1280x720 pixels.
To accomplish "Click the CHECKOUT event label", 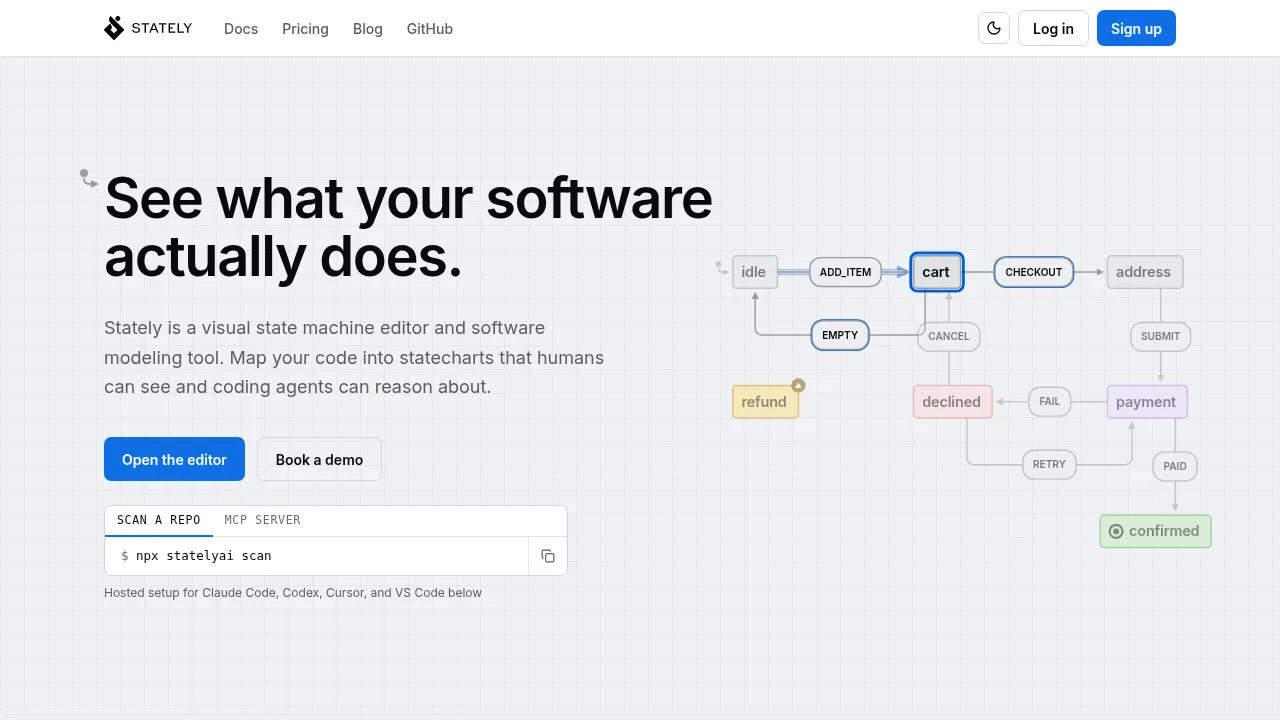I will [1034, 272].
